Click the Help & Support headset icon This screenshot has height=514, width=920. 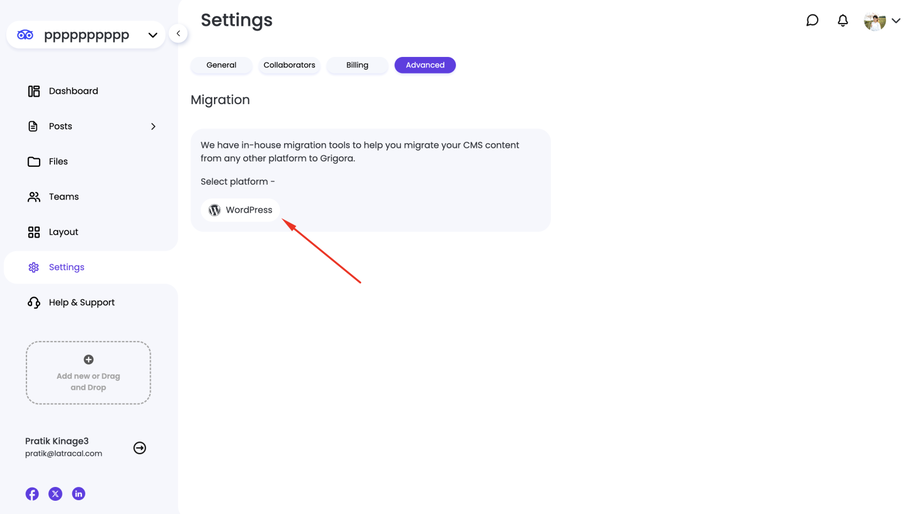(x=34, y=302)
